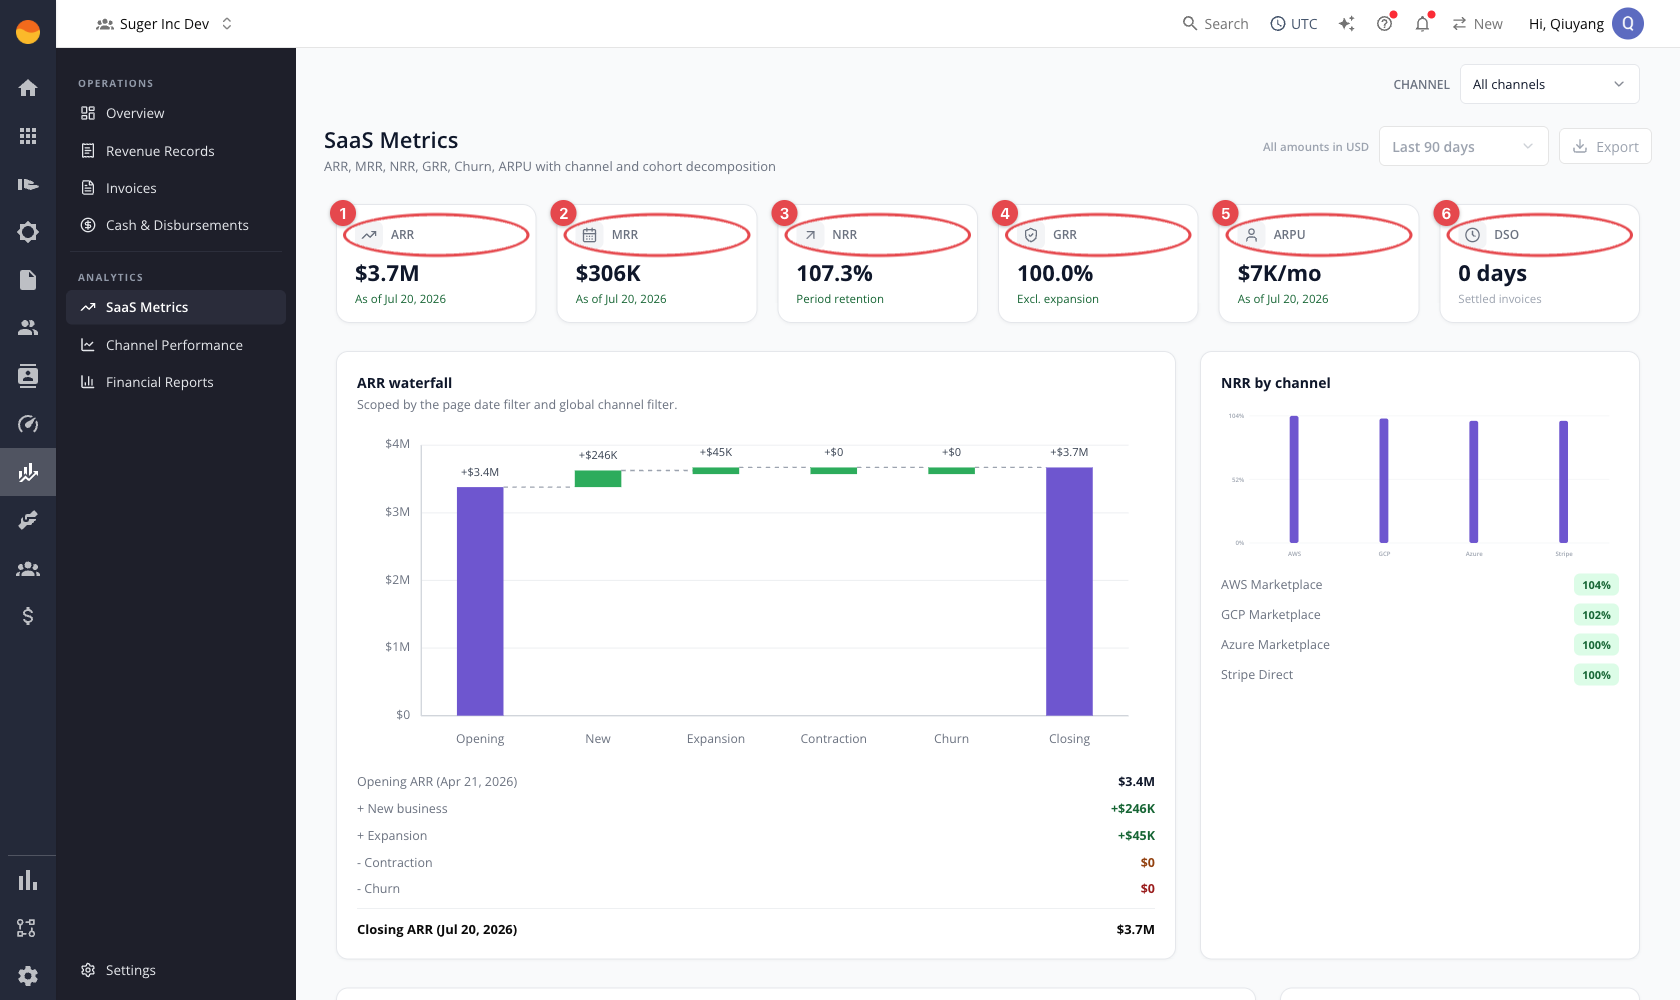Click the purple Closing bar in the waterfall

click(x=1069, y=591)
